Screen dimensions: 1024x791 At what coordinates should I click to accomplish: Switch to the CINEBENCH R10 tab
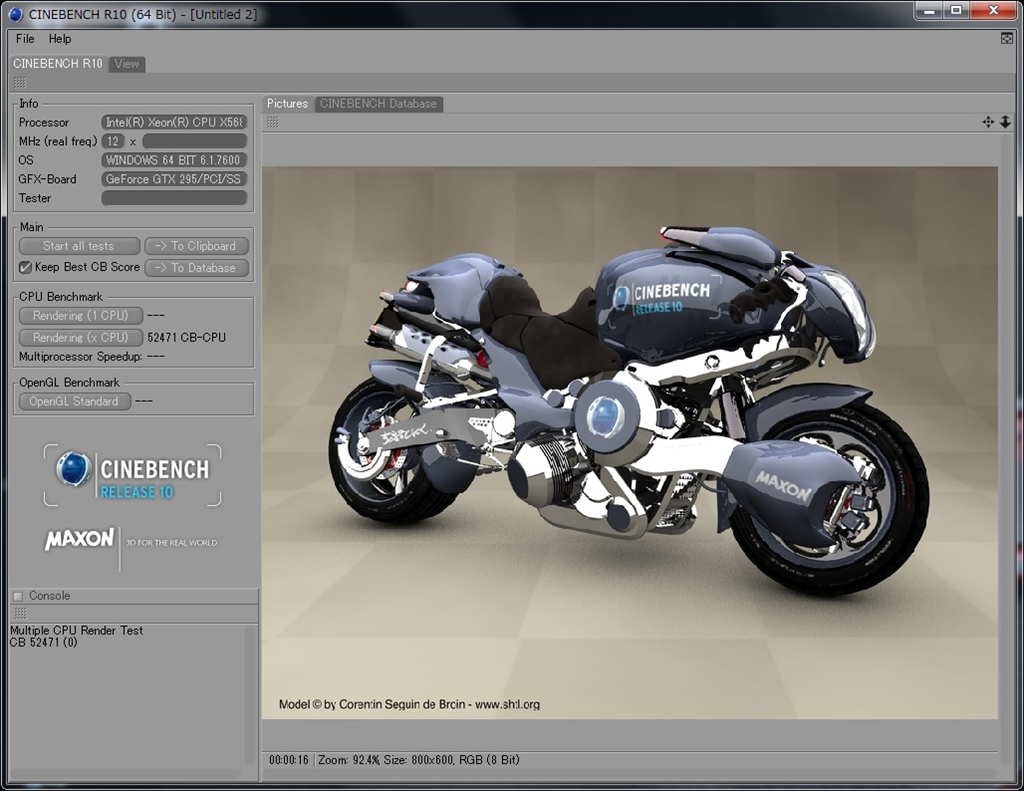point(57,63)
